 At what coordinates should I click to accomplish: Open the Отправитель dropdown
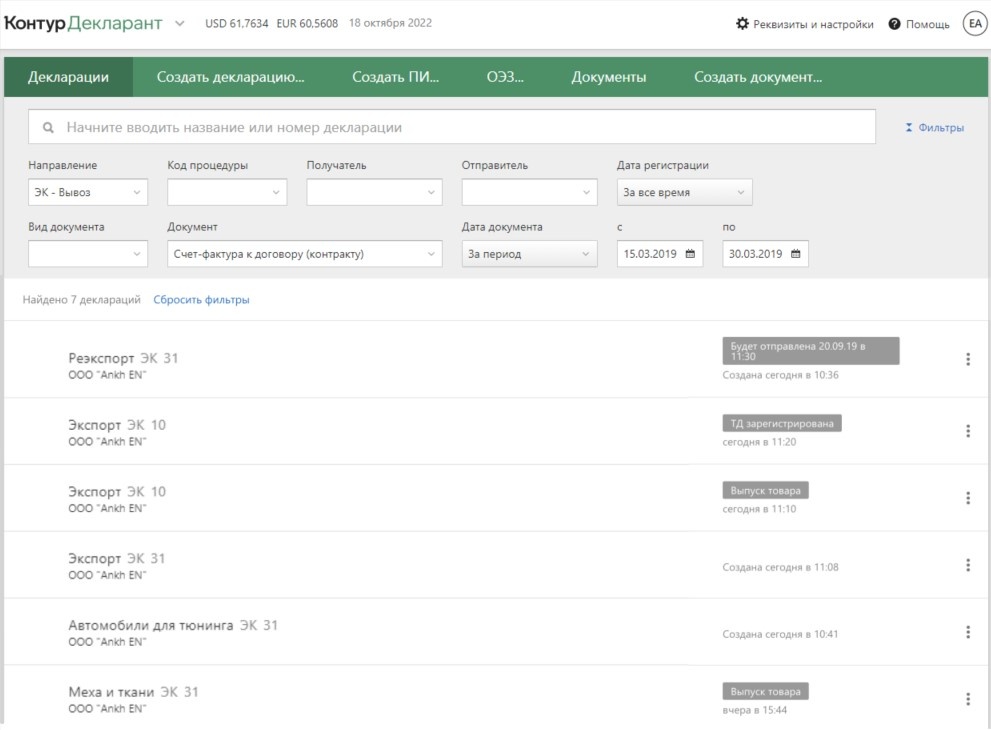click(x=529, y=192)
